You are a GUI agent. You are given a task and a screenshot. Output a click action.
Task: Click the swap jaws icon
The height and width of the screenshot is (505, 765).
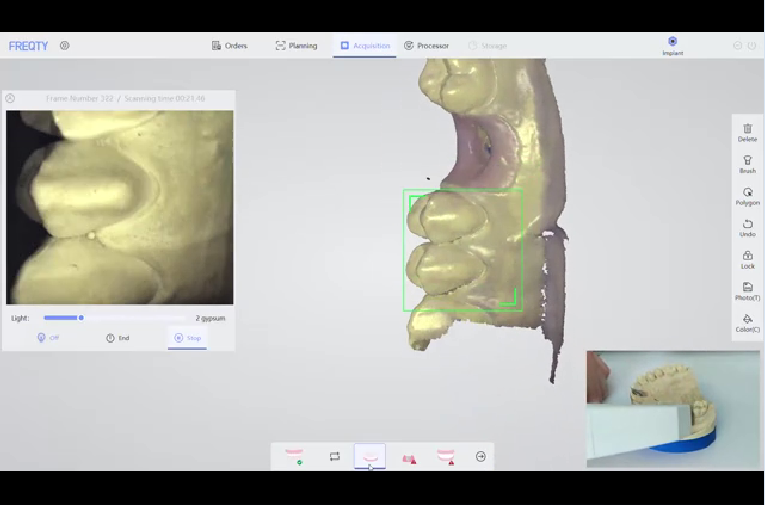(335, 456)
